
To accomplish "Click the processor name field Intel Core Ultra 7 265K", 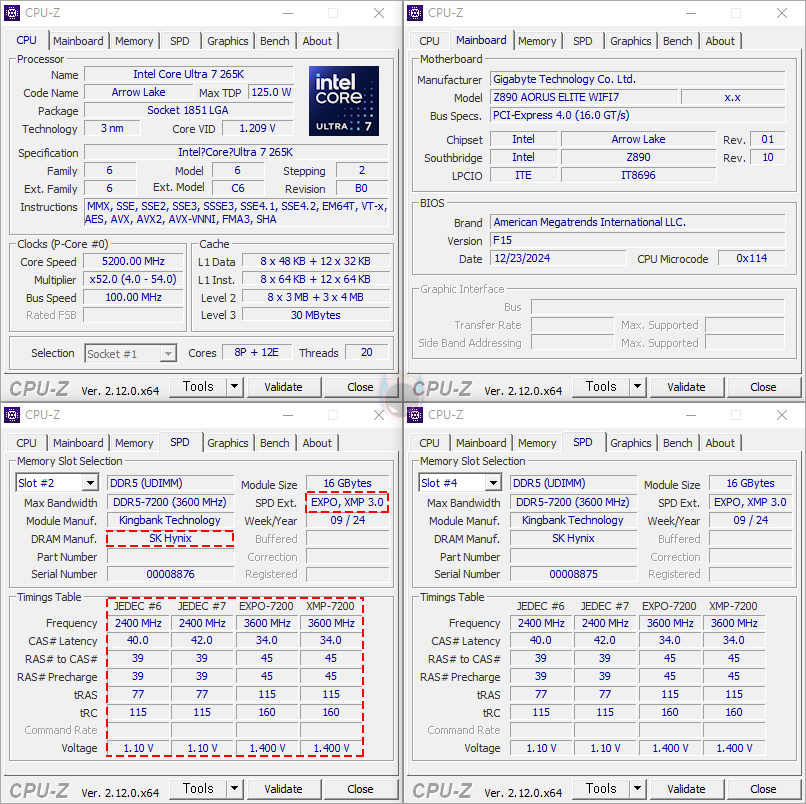I will pyautogui.click(x=189, y=74).
